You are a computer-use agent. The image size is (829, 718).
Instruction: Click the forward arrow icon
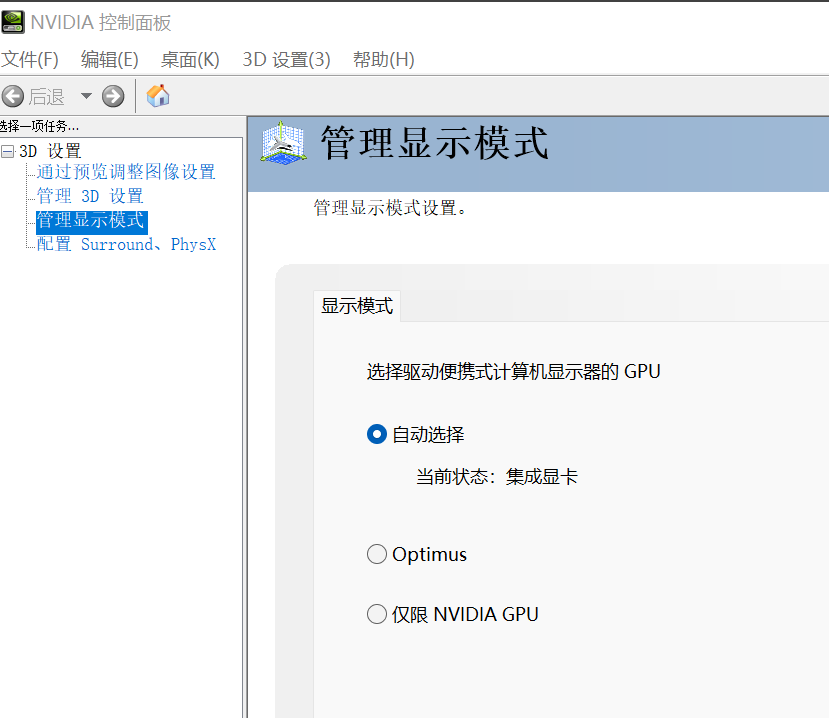click(113, 96)
